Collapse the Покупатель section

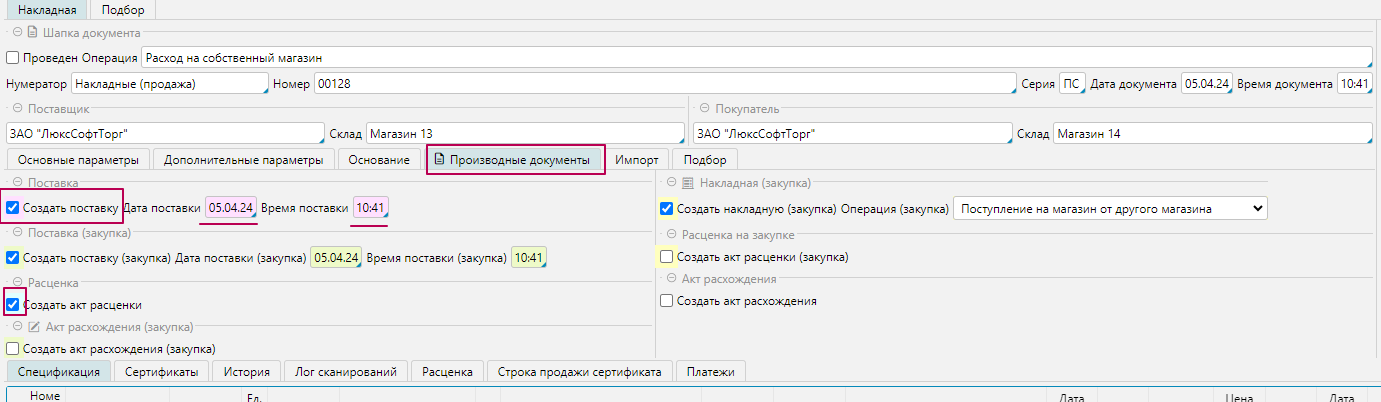pos(704,108)
